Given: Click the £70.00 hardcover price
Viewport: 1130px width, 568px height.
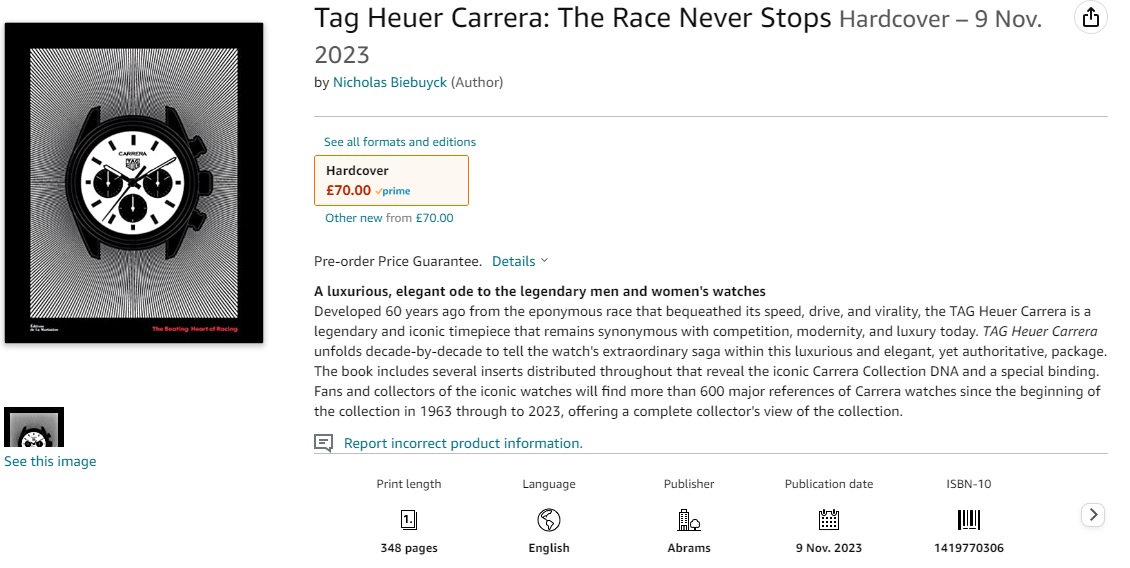Looking at the screenshot, I should (348, 190).
